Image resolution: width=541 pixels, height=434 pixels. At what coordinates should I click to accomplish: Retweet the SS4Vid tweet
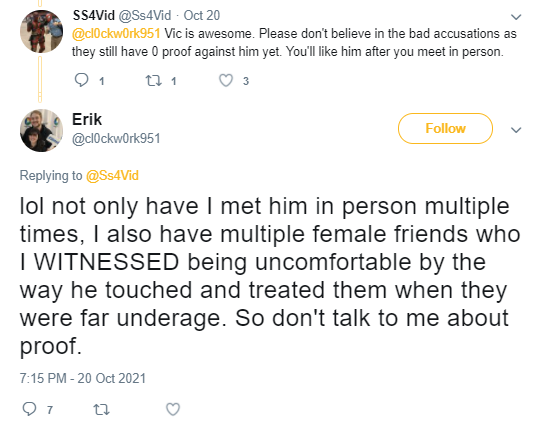click(x=154, y=81)
